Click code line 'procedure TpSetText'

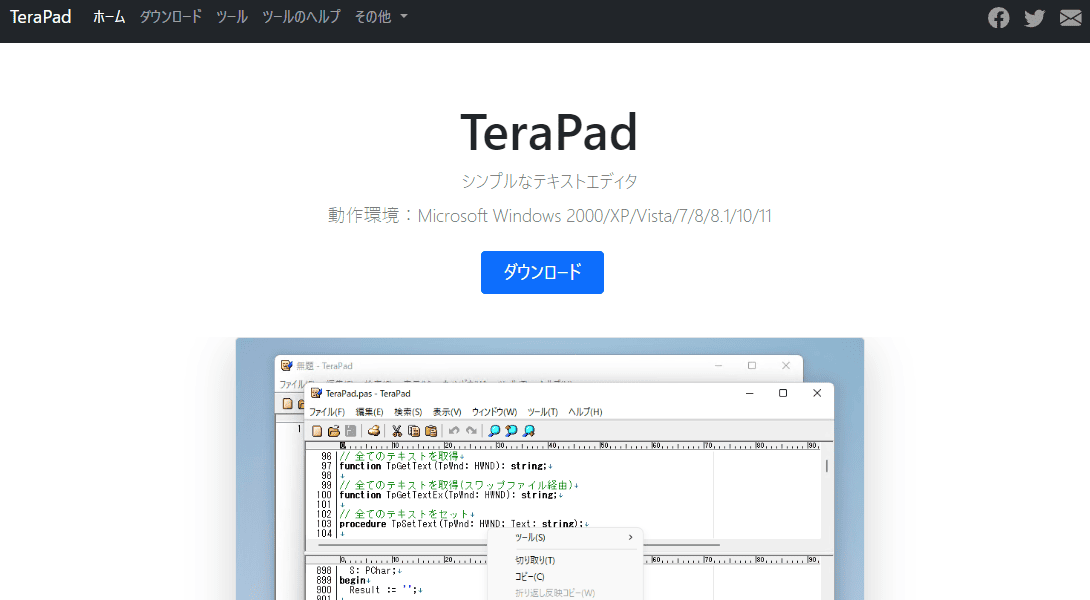pos(464,524)
